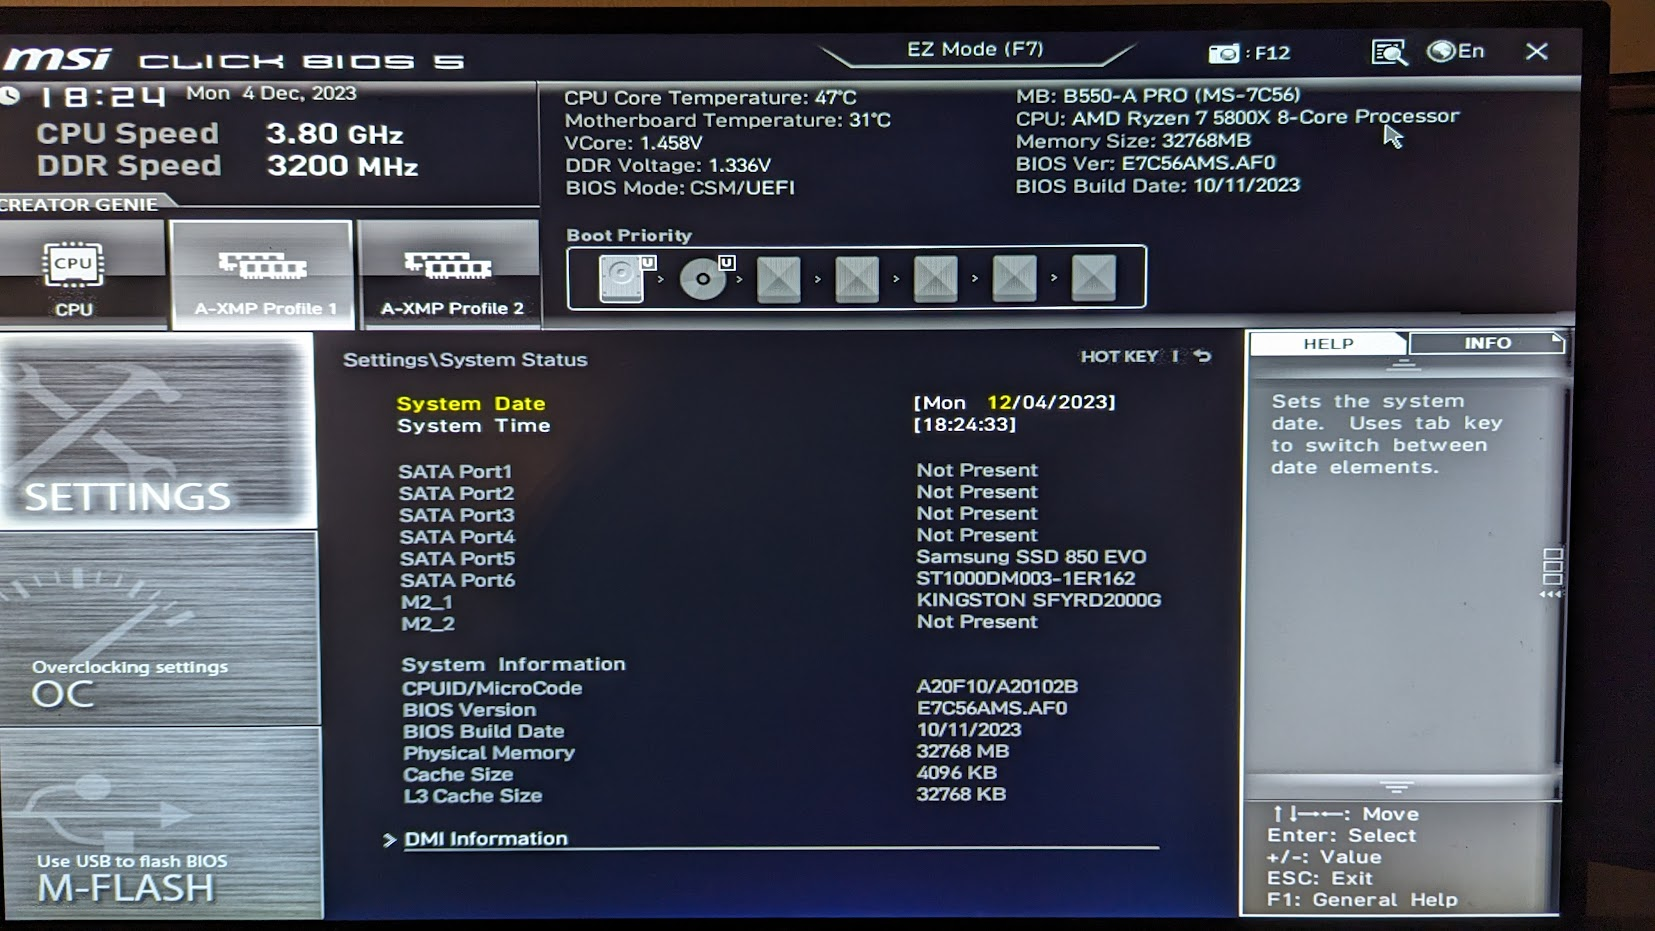Open M-FLASH USB BIOS flash section

pos(160,823)
